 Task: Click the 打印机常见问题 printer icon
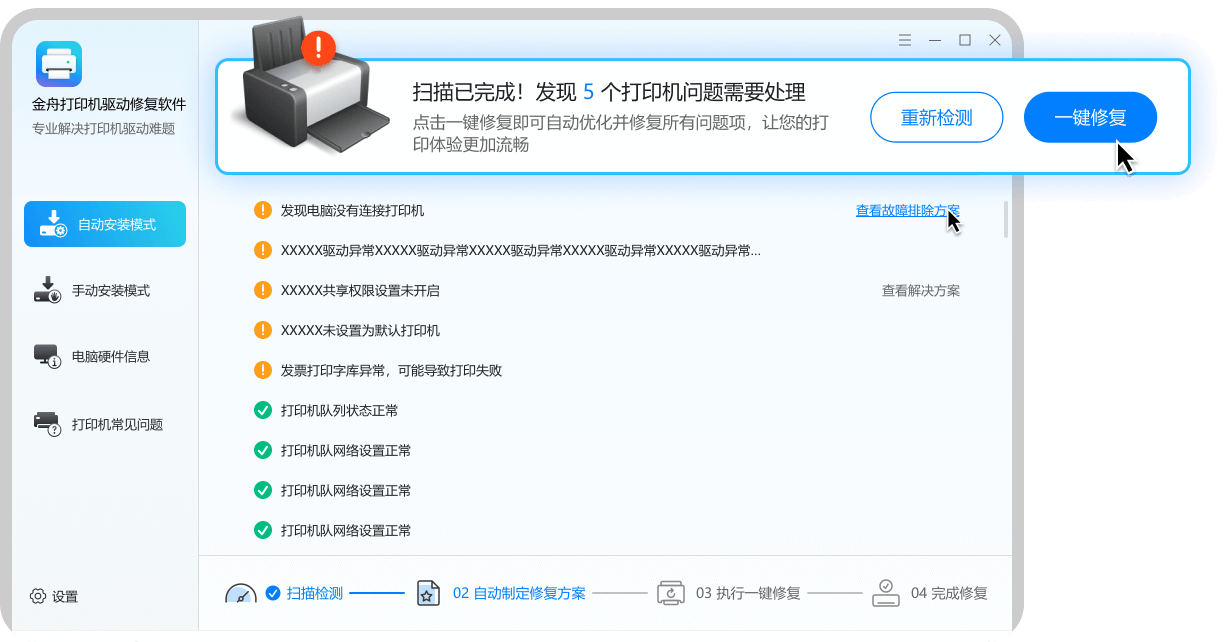click(47, 424)
